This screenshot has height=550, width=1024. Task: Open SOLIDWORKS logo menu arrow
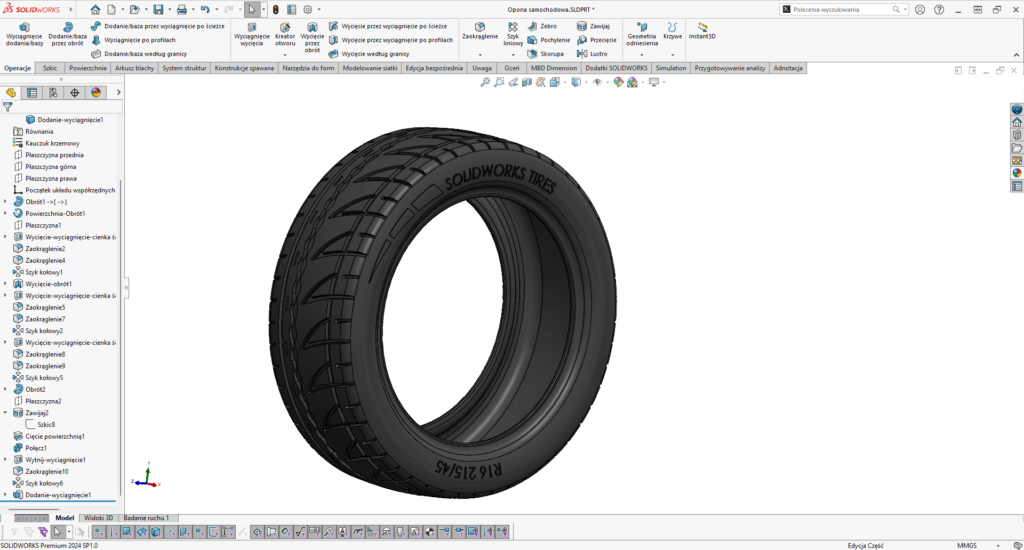71,10
